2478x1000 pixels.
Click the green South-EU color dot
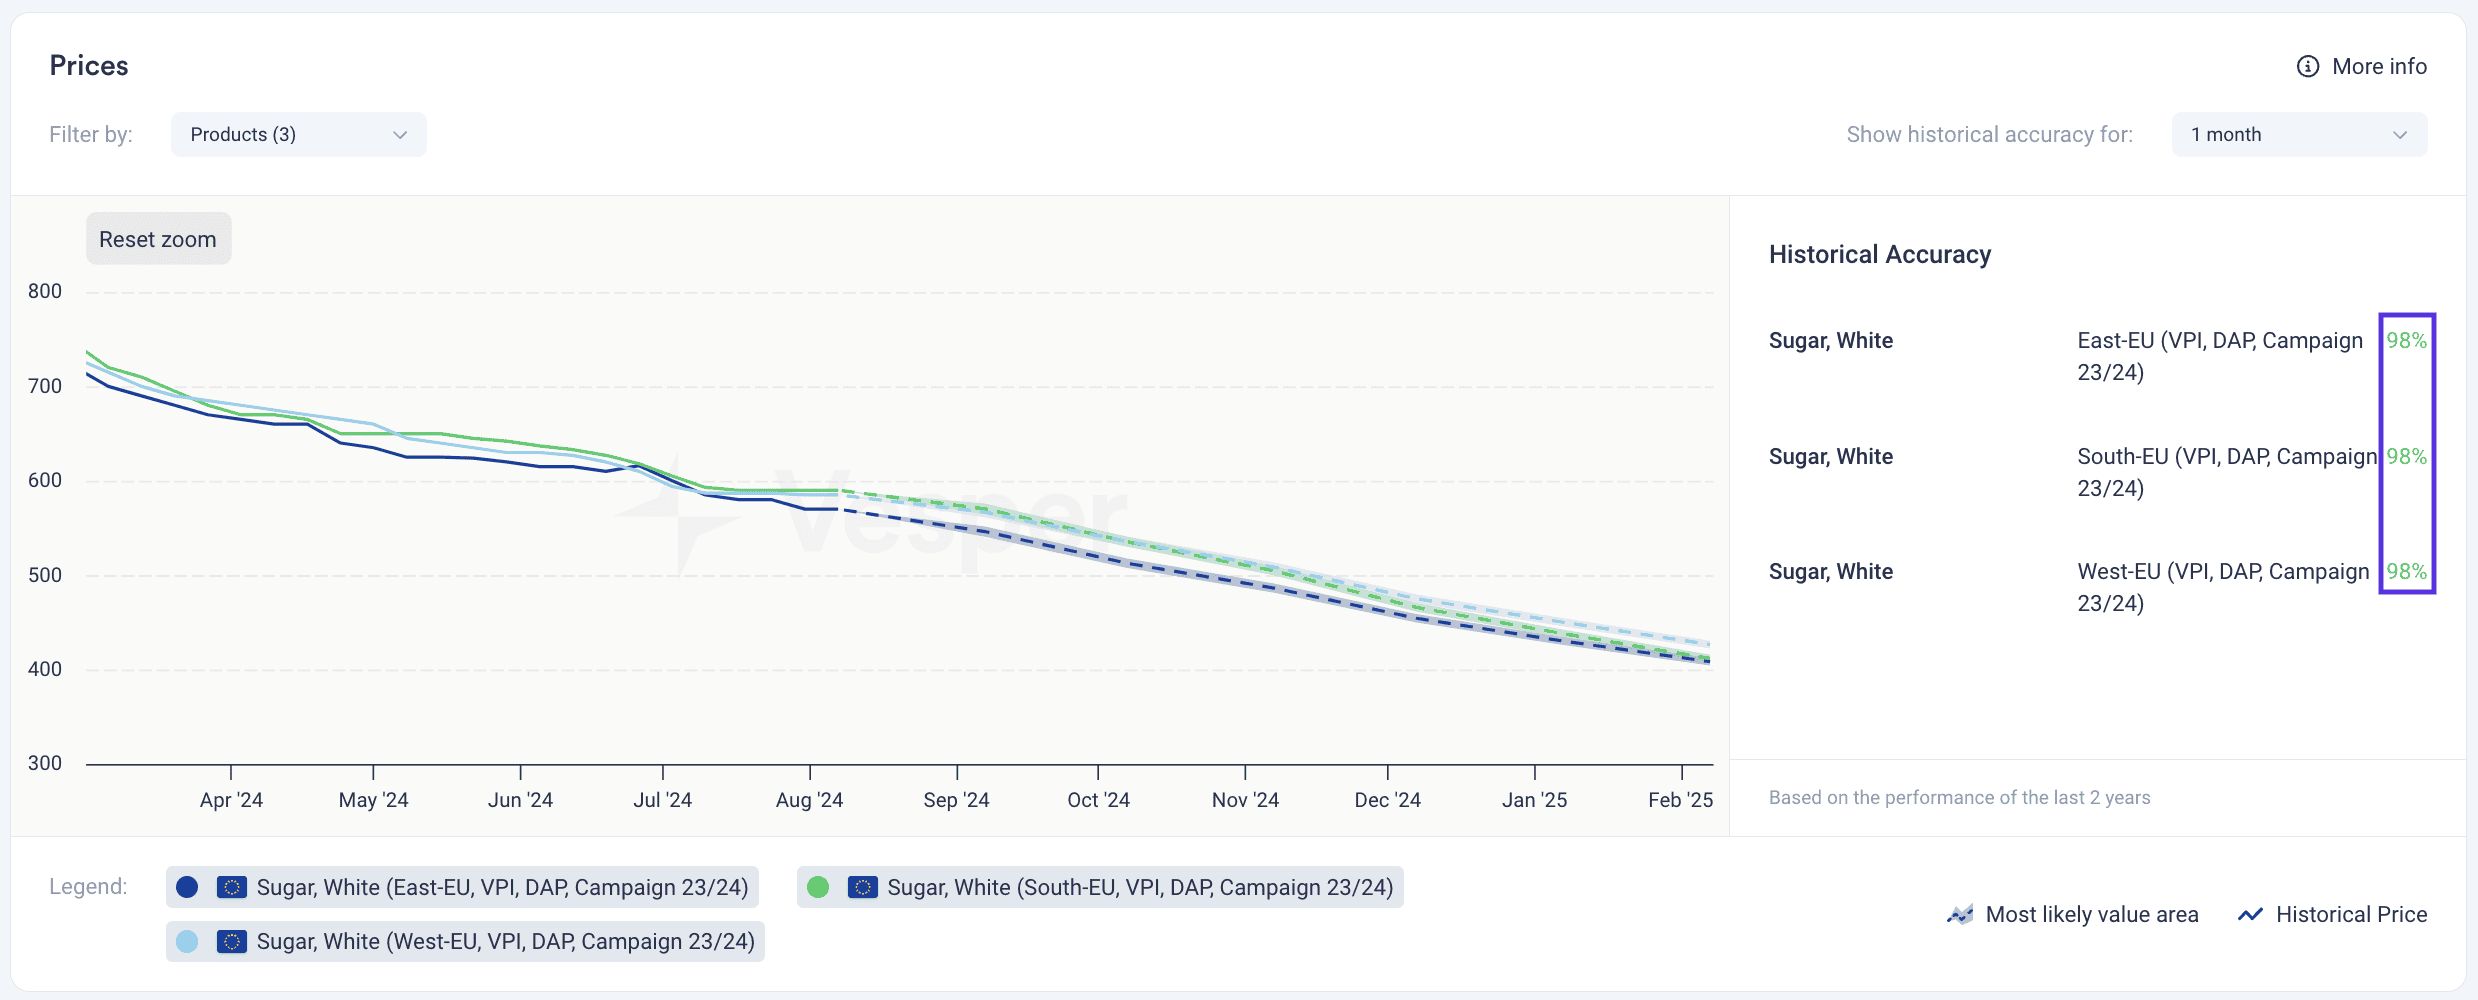click(818, 887)
